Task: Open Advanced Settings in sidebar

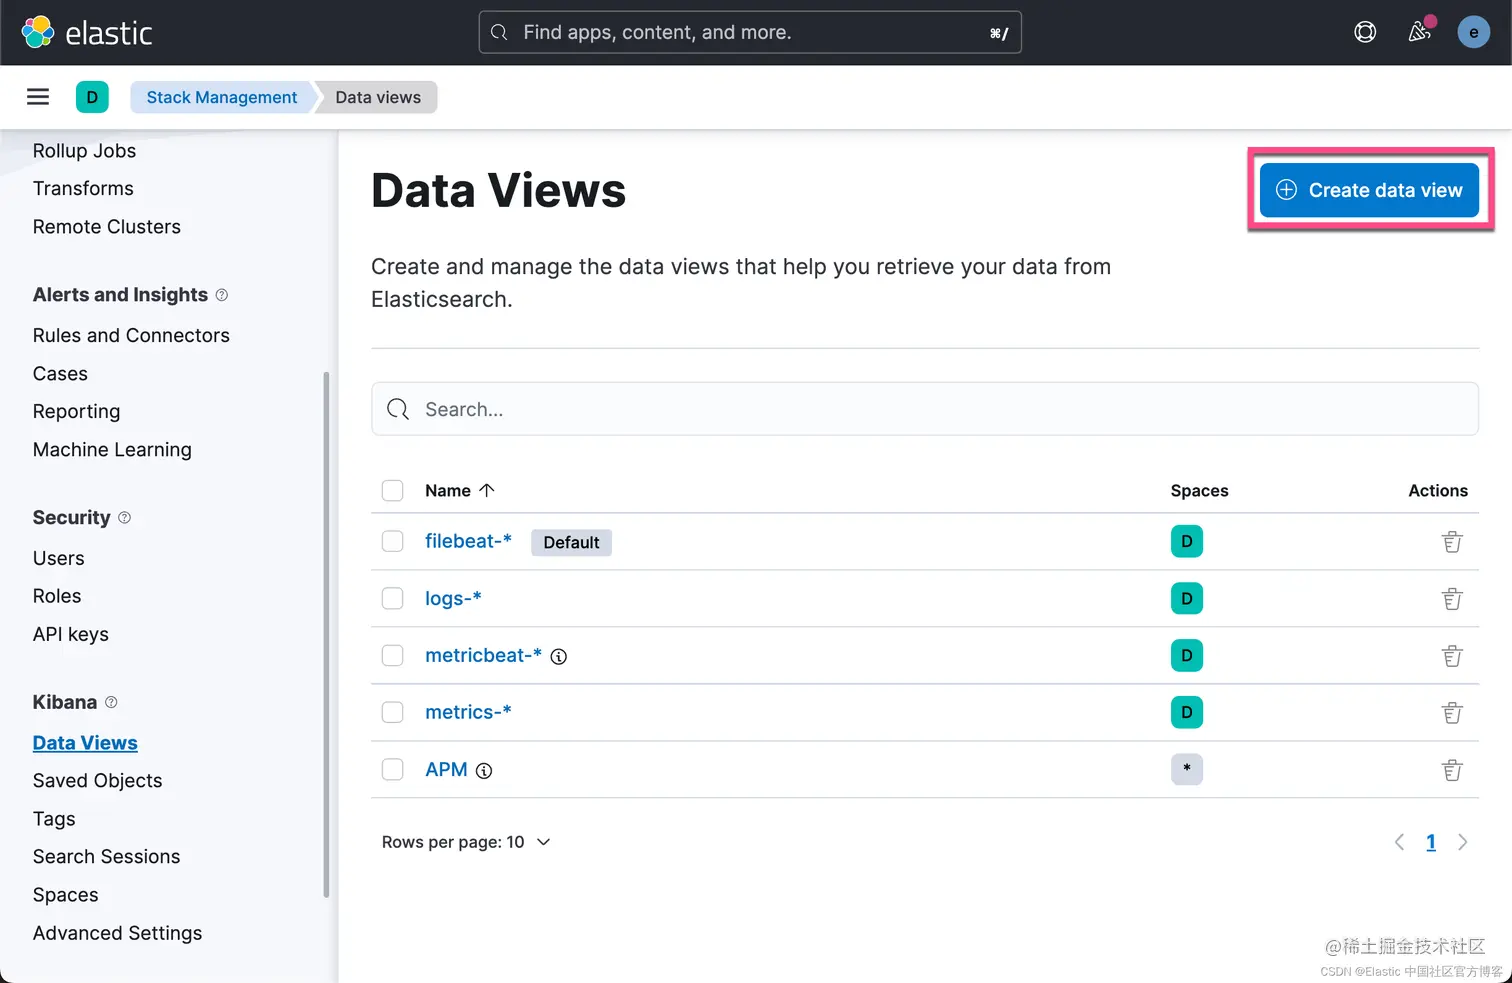Action: (117, 933)
